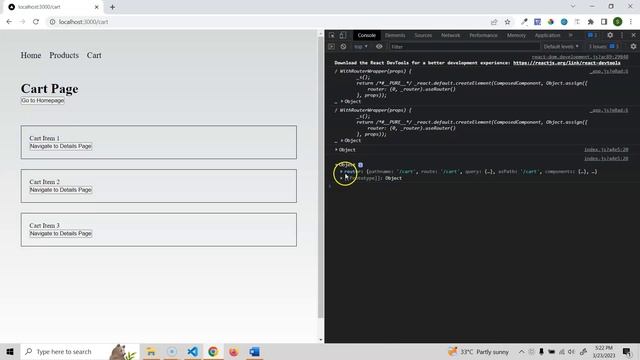Go back in browser history
Screen dimensions: 640x360
(x=9, y=22)
